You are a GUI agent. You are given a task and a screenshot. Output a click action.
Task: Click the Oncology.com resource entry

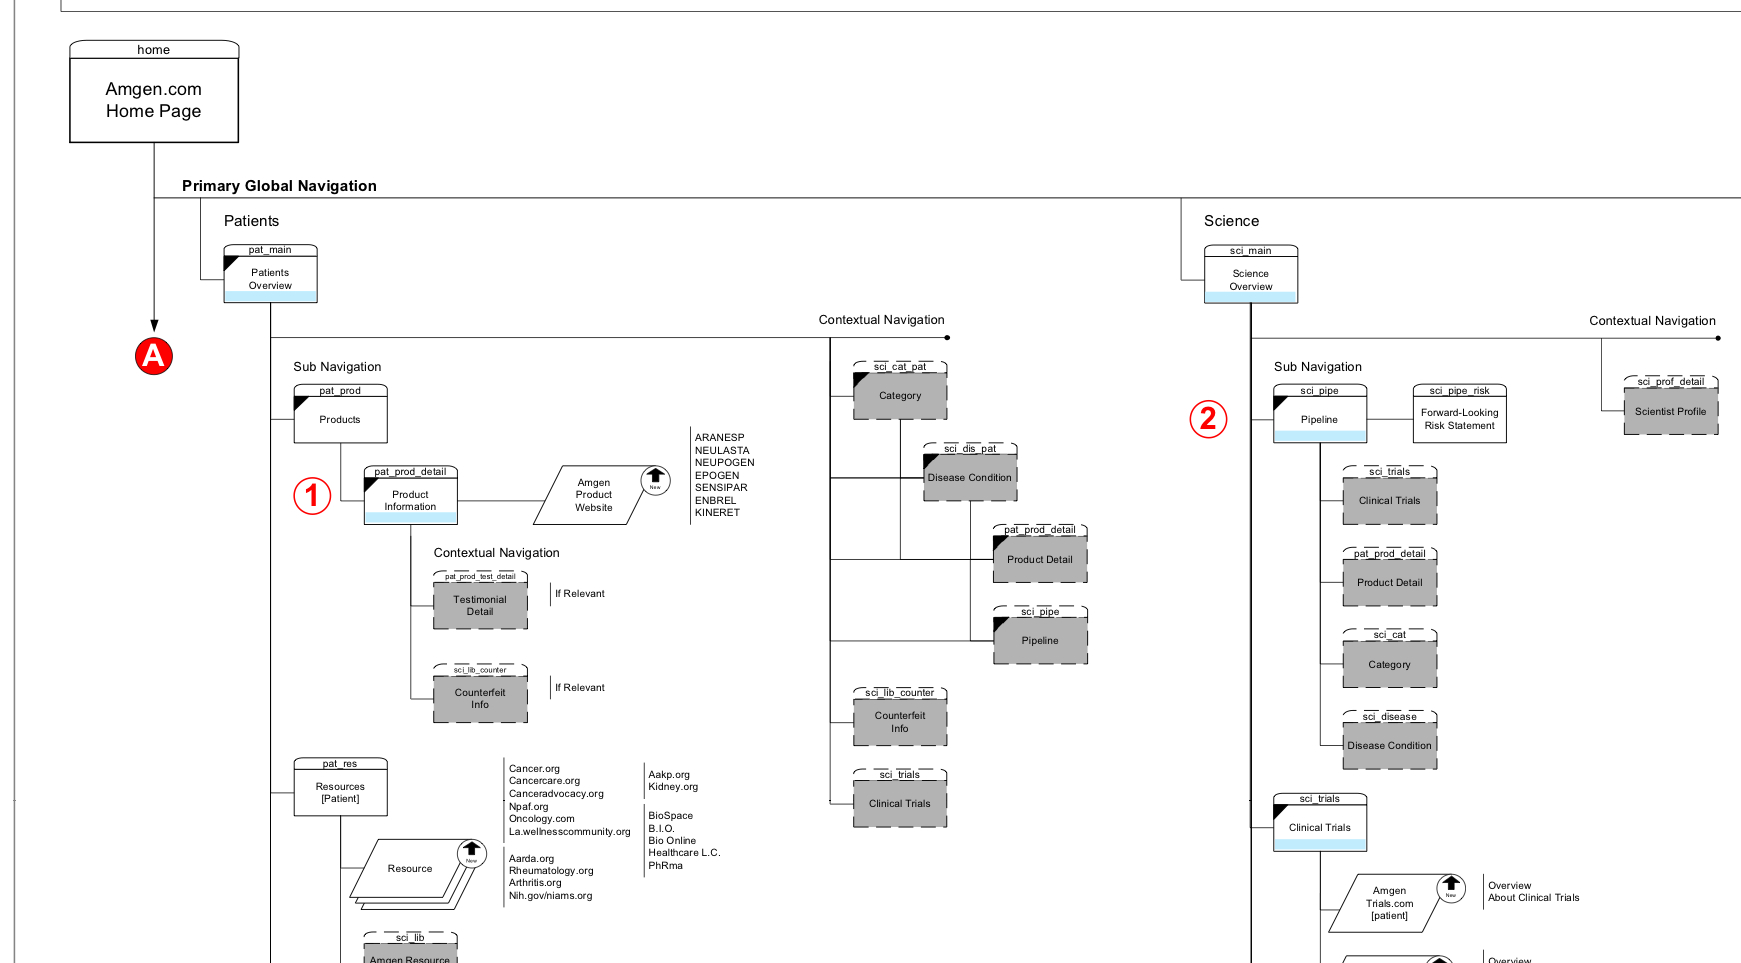[x=542, y=819]
